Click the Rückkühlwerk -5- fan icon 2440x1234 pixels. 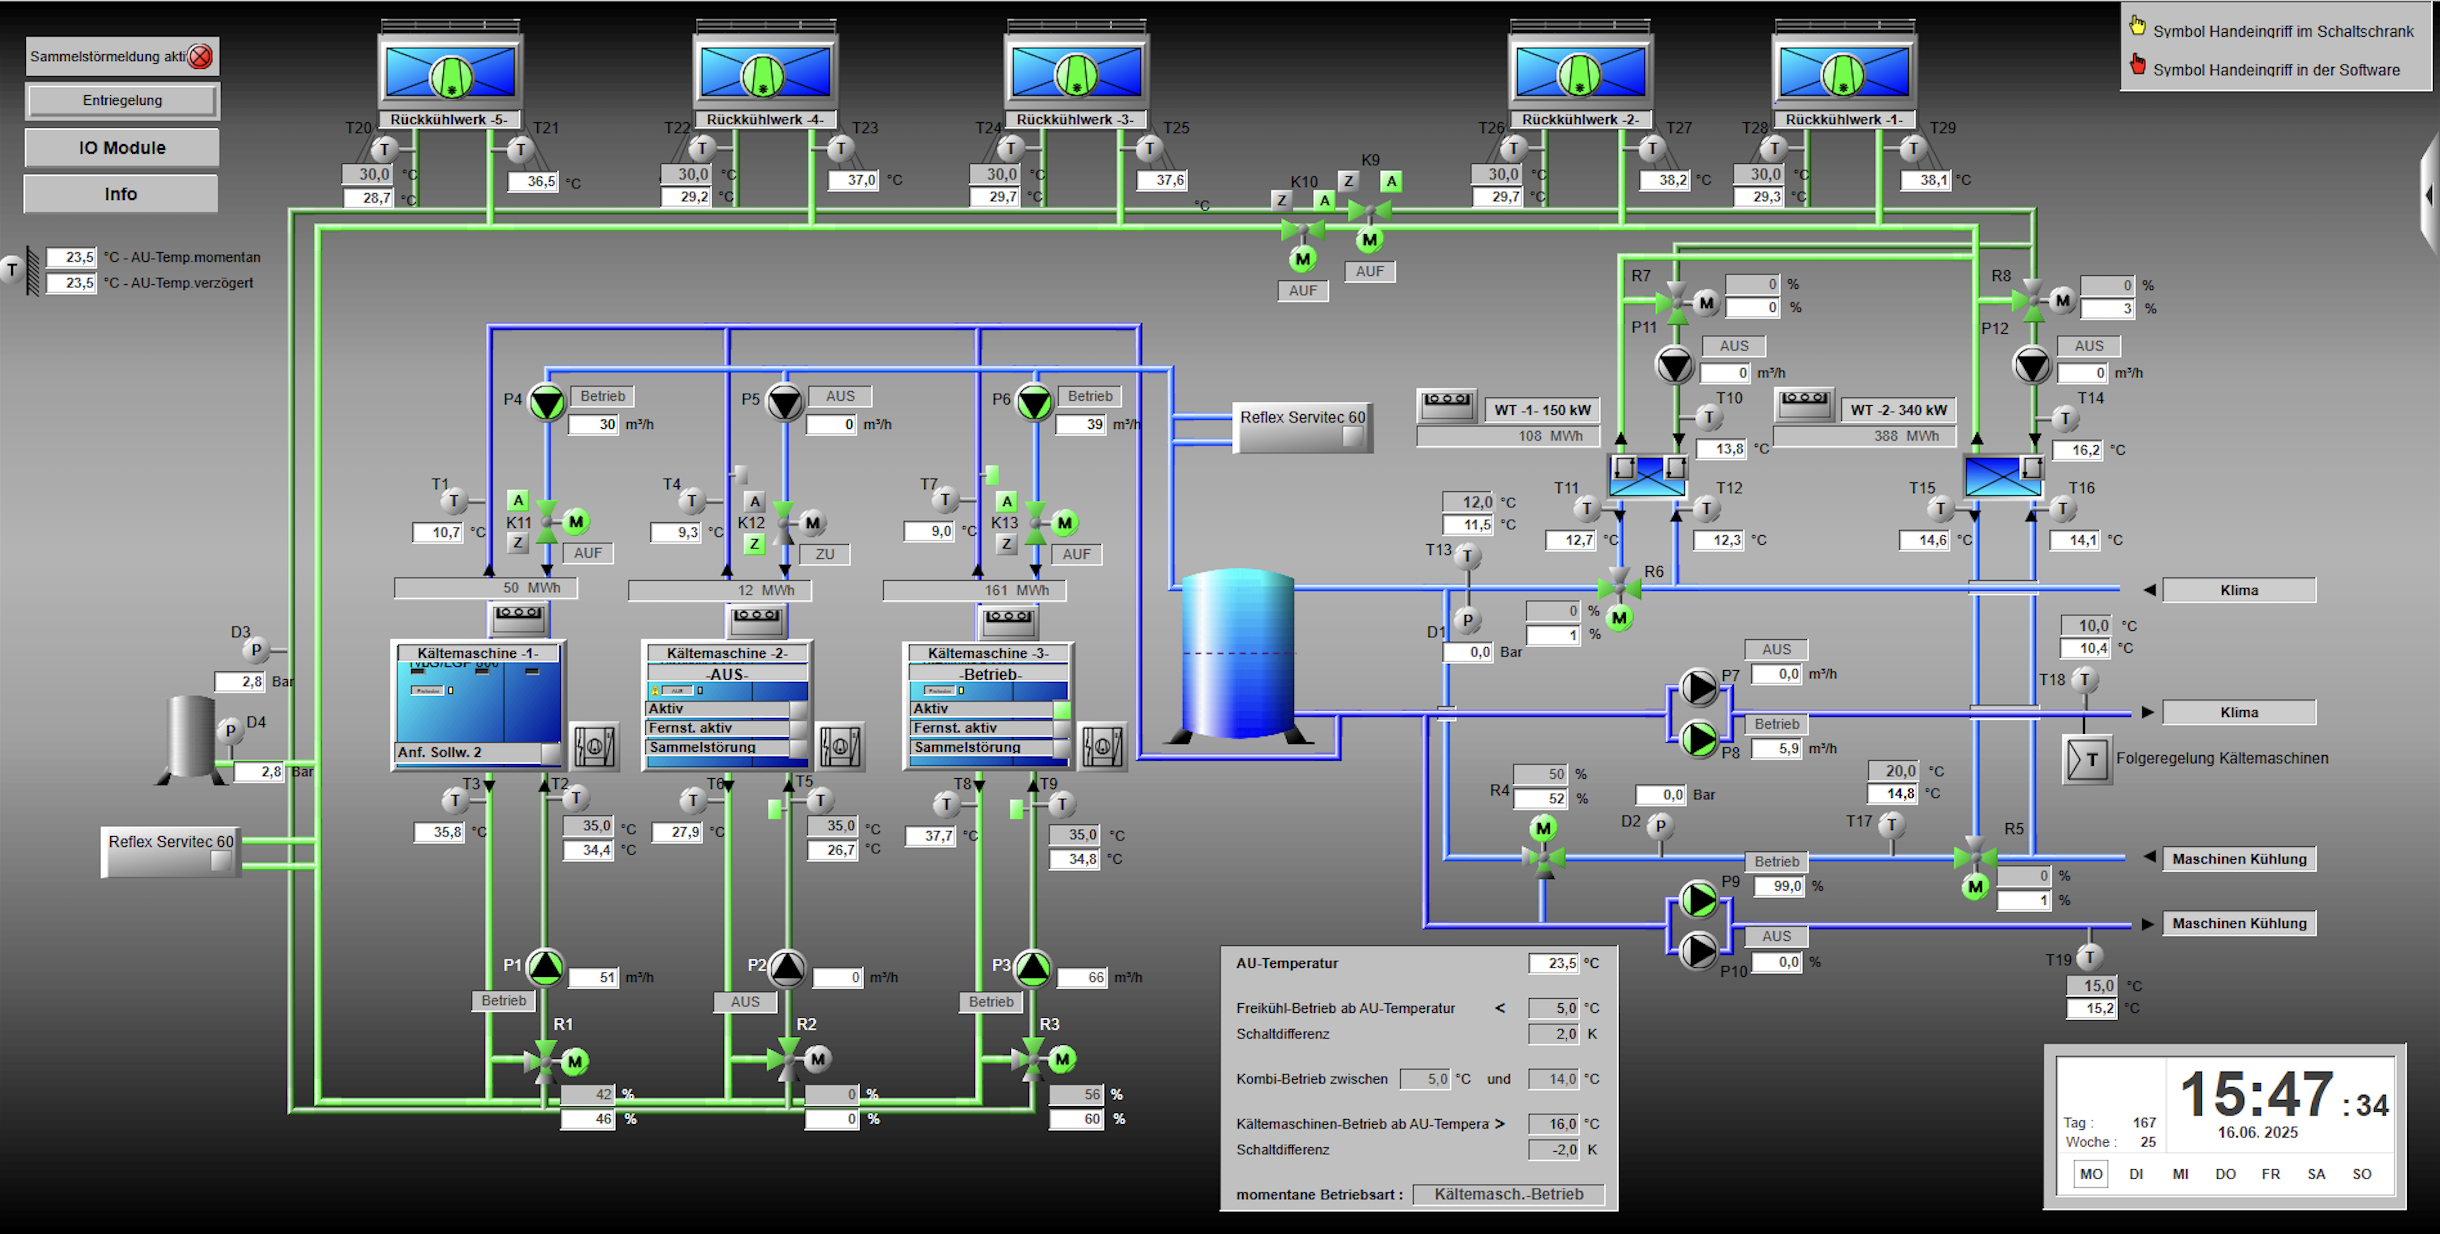(451, 75)
